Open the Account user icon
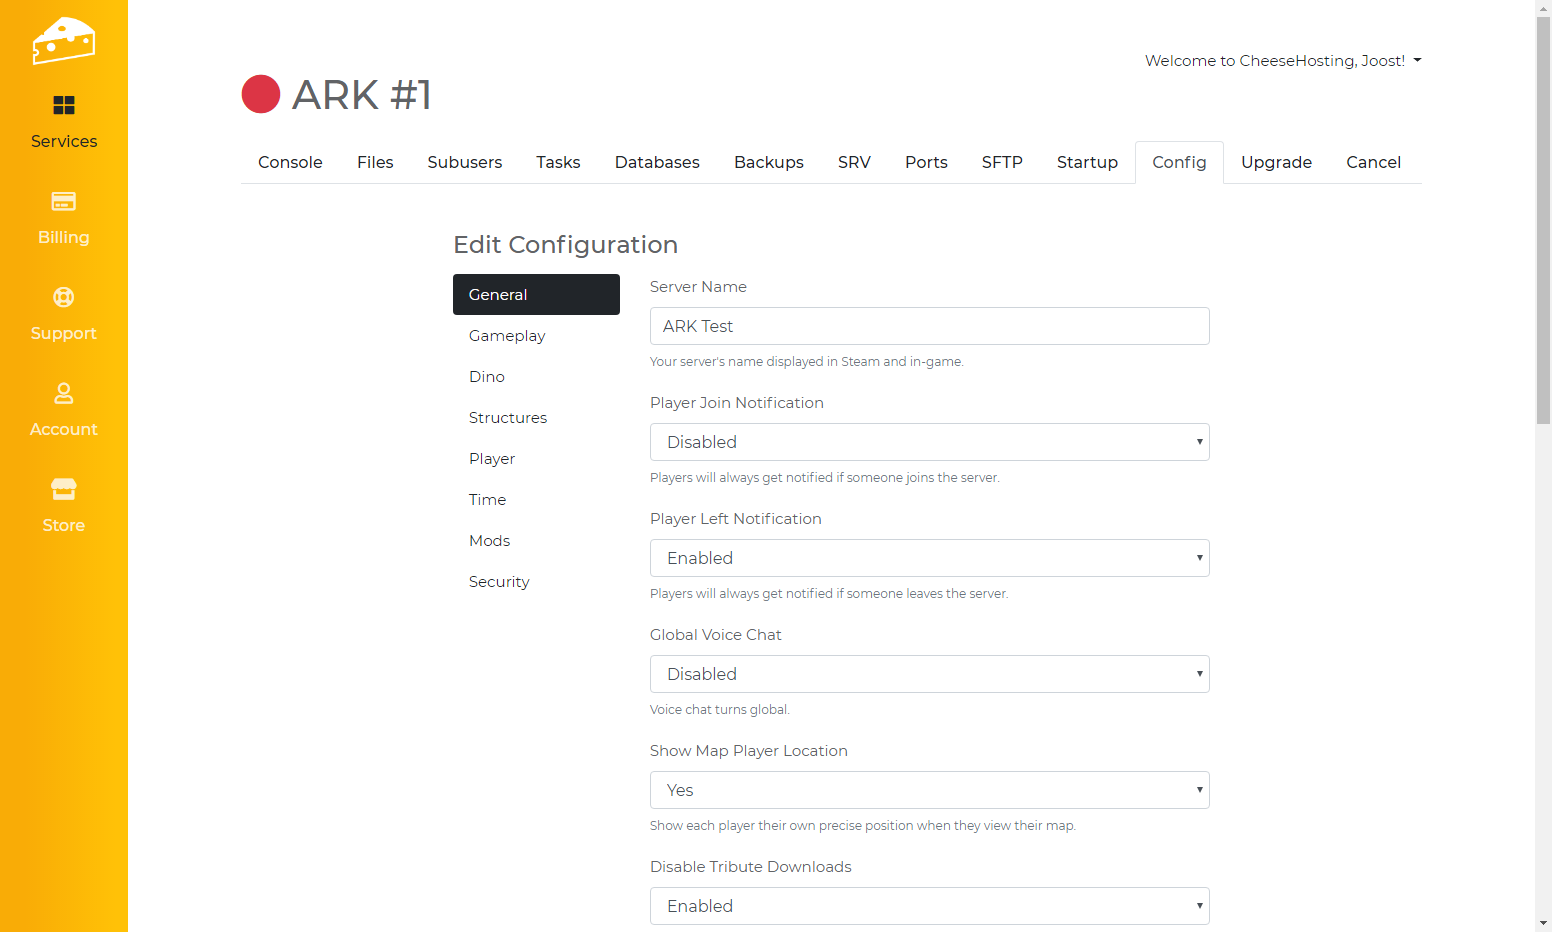1552x932 pixels. pos(64,393)
